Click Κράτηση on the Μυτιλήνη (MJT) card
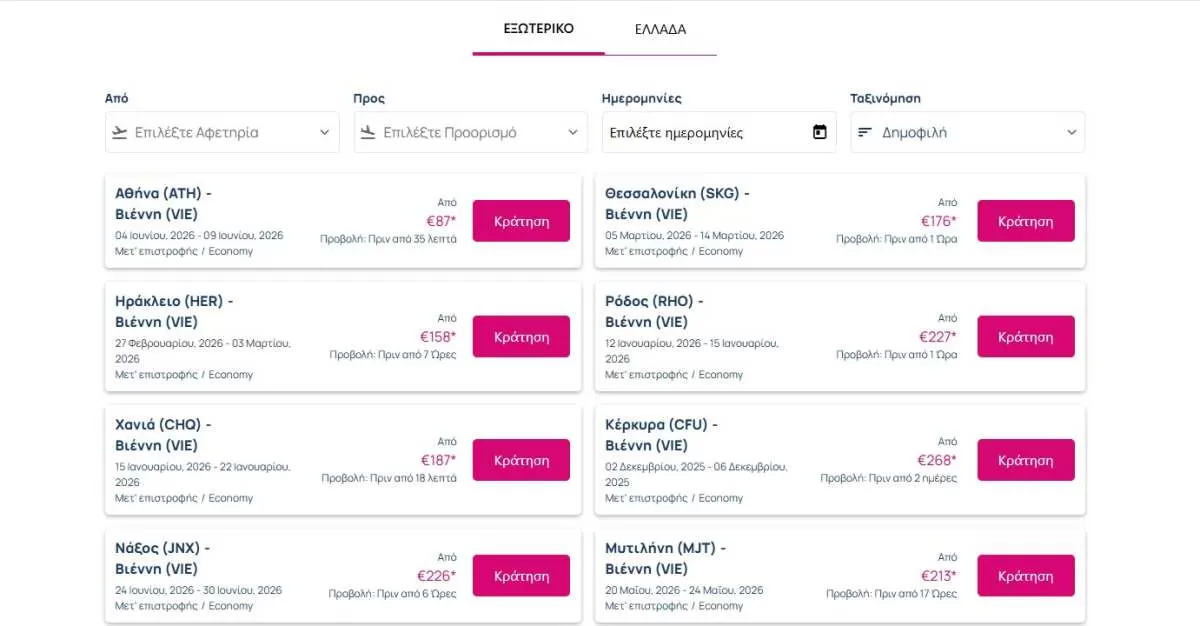The image size is (1200, 626). pos(1025,576)
